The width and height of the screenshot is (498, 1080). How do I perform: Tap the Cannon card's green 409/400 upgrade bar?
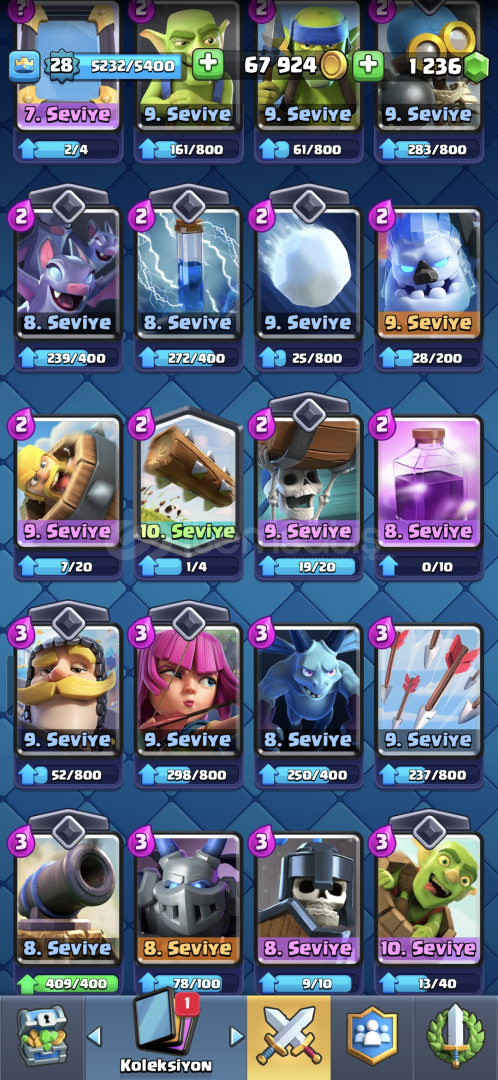point(69,983)
